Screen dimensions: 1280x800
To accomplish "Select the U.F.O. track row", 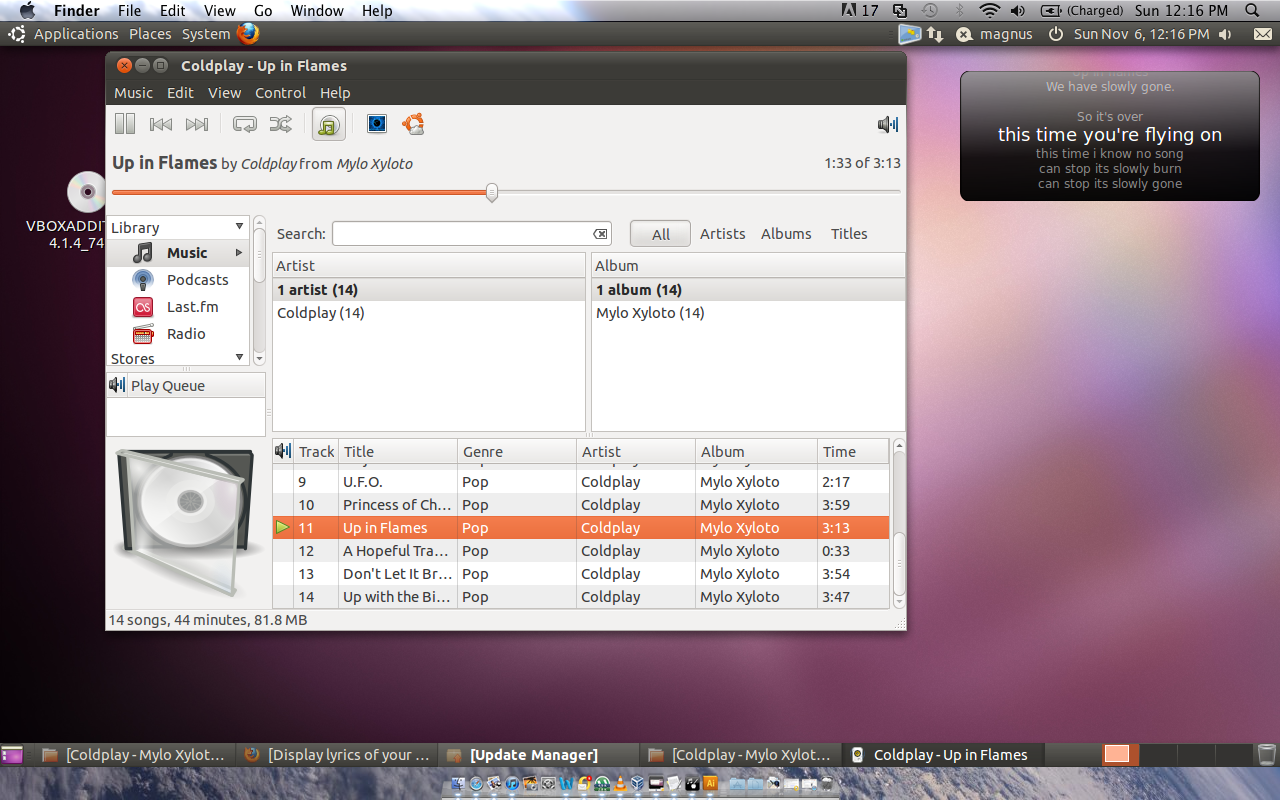I will click(581, 482).
